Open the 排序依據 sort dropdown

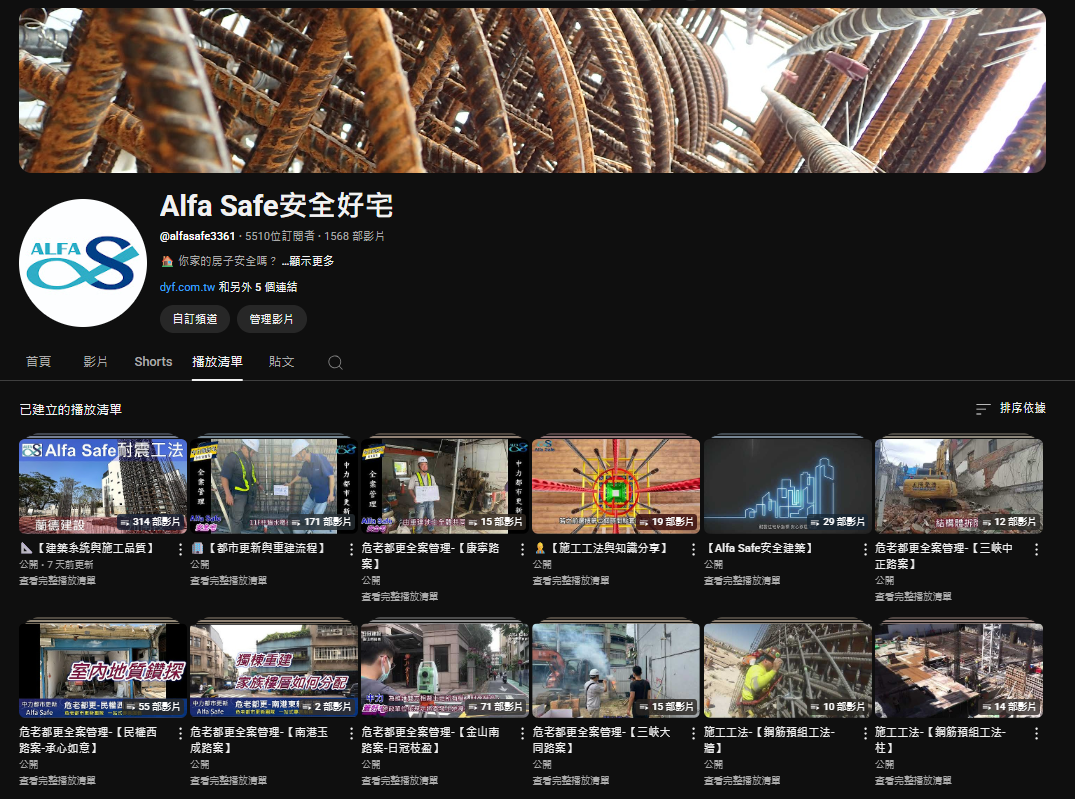[x=1011, y=409]
